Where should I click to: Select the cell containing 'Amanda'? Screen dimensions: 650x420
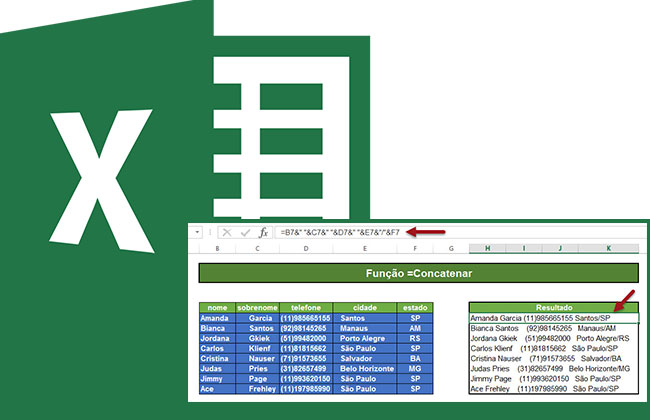point(217,318)
